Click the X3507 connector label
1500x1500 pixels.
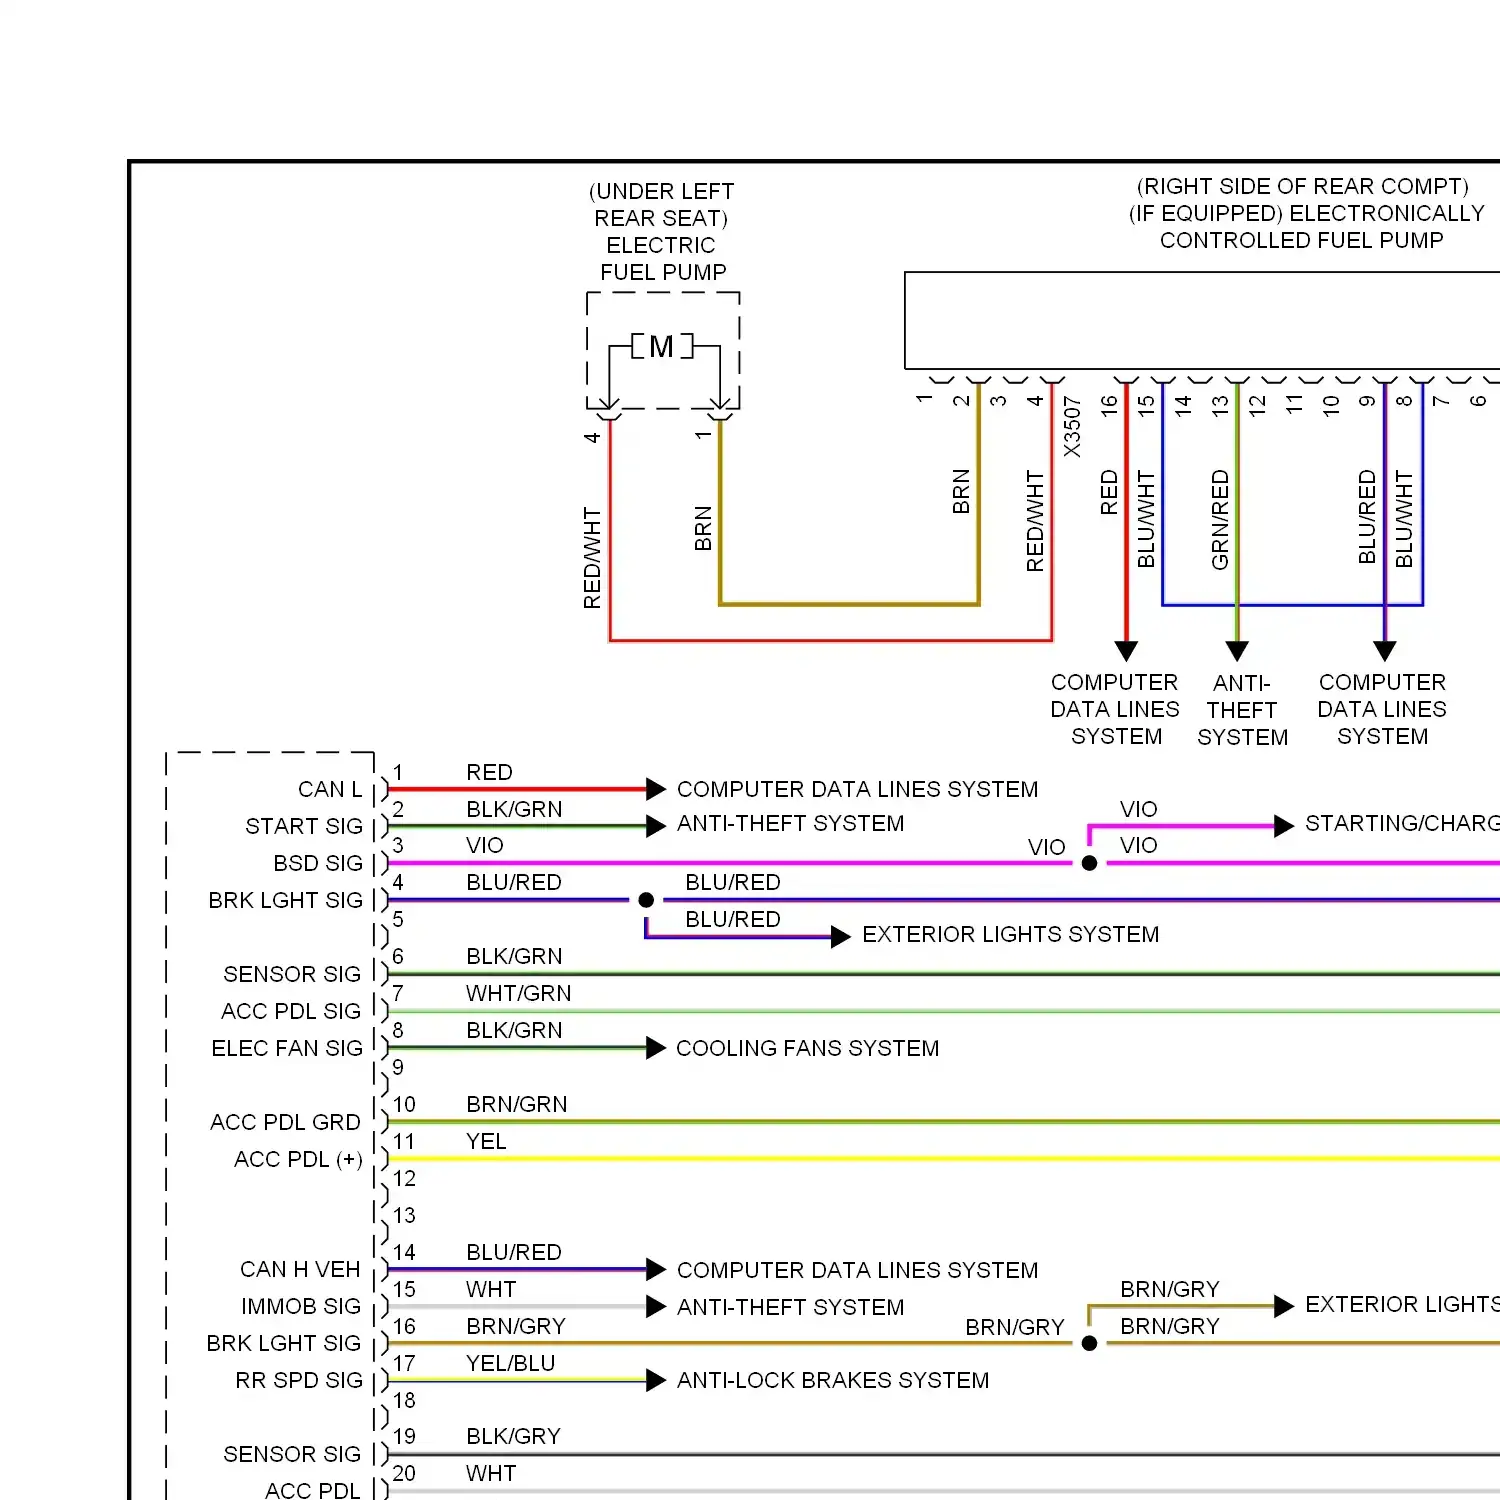[x=1072, y=427]
